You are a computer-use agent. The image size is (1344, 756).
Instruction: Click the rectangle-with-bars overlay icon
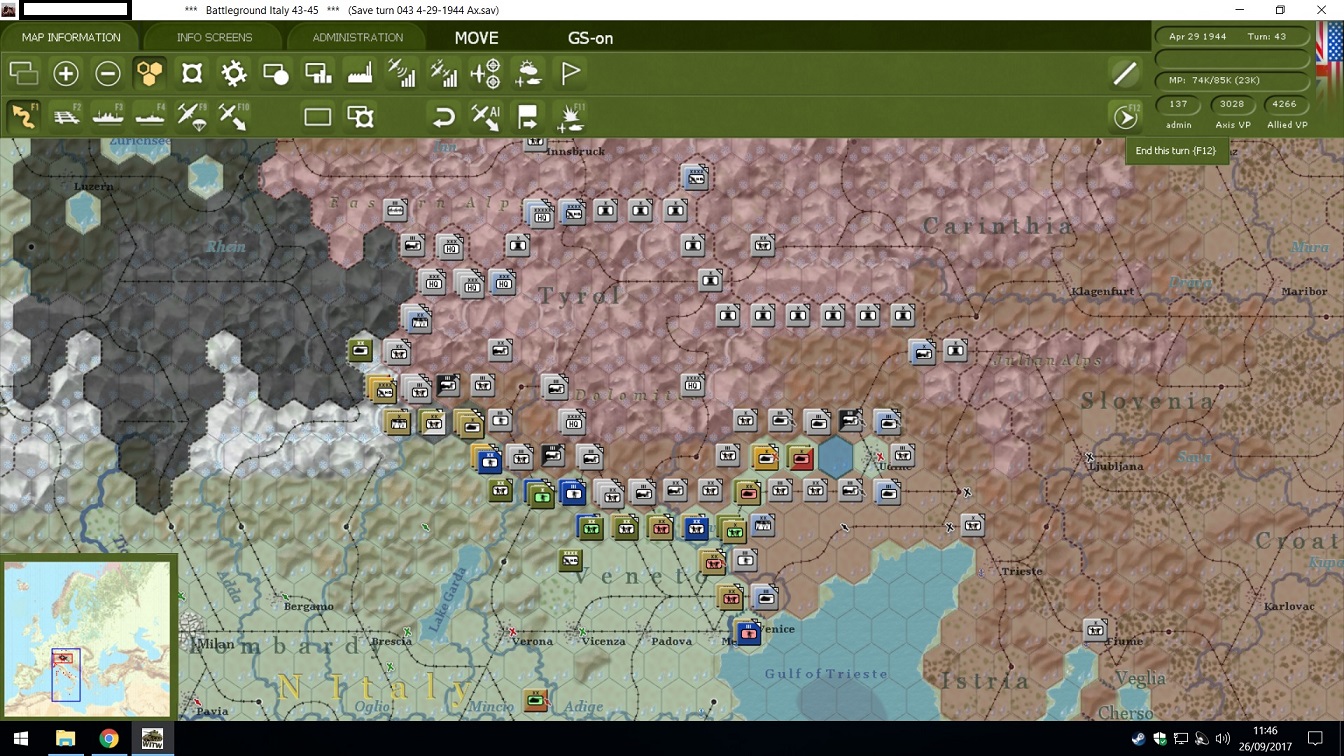(318, 73)
